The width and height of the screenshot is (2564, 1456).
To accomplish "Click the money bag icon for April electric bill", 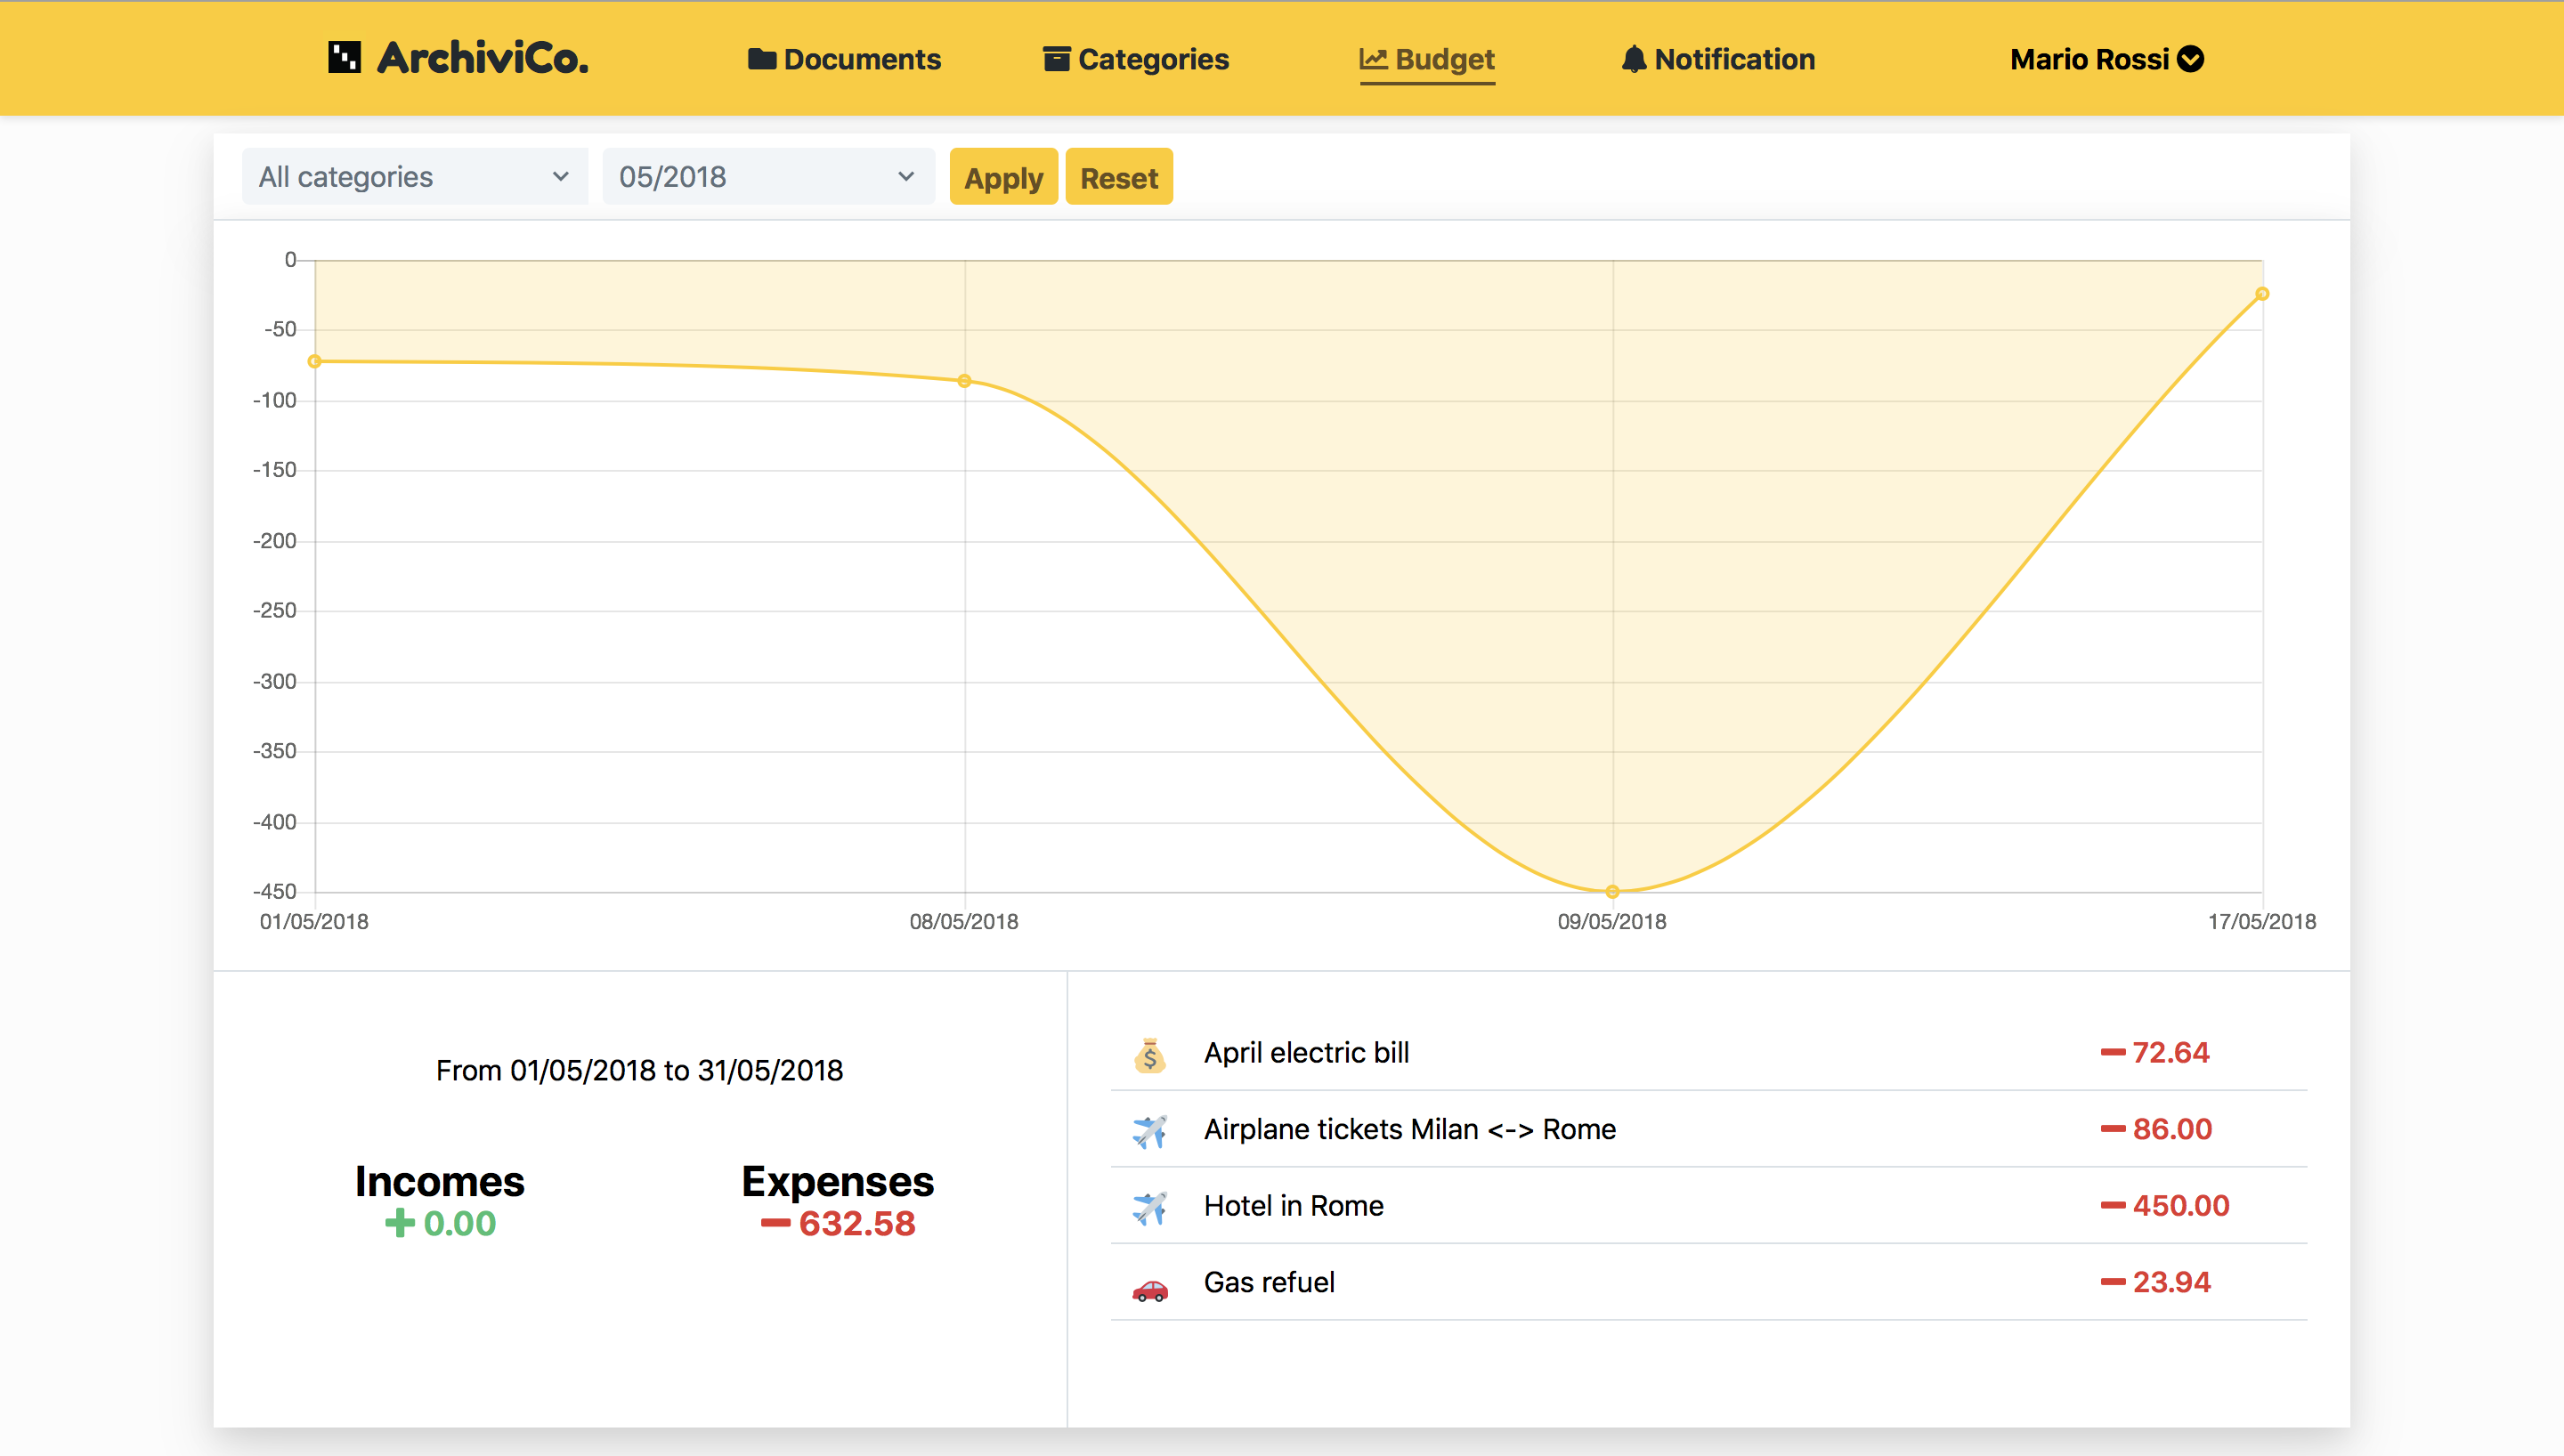I will [x=1150, y=1054].
